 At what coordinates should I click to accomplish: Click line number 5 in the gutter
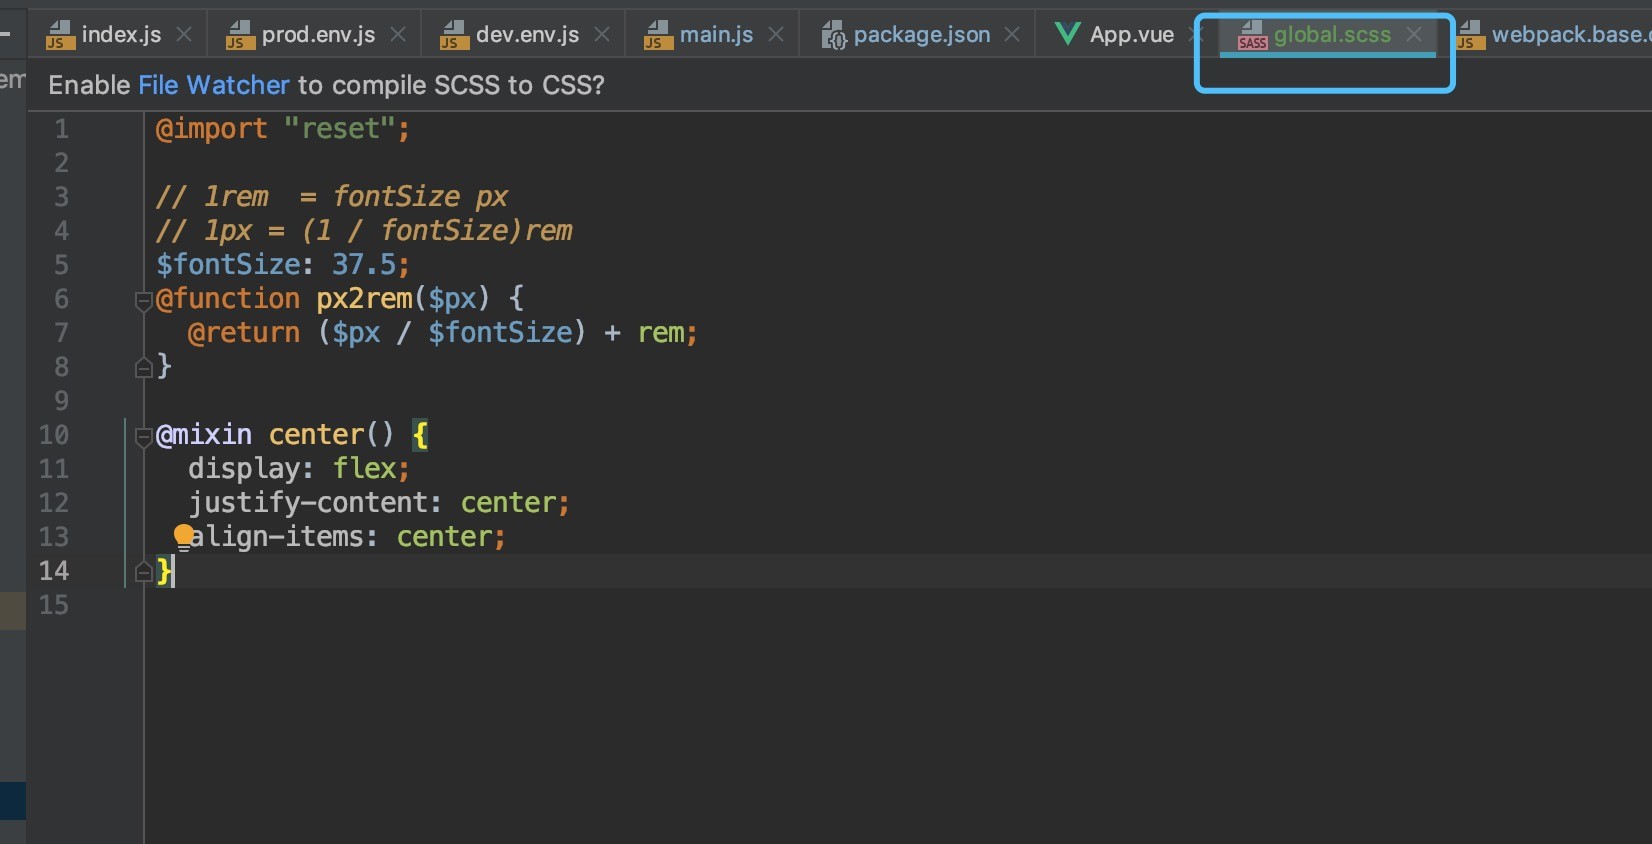click(x=61, y=265)
